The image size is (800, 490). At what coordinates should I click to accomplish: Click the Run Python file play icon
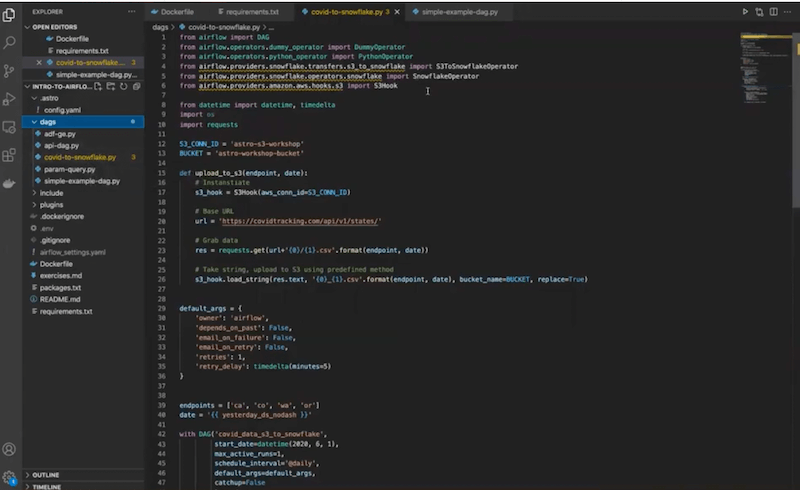coord(745,11)
